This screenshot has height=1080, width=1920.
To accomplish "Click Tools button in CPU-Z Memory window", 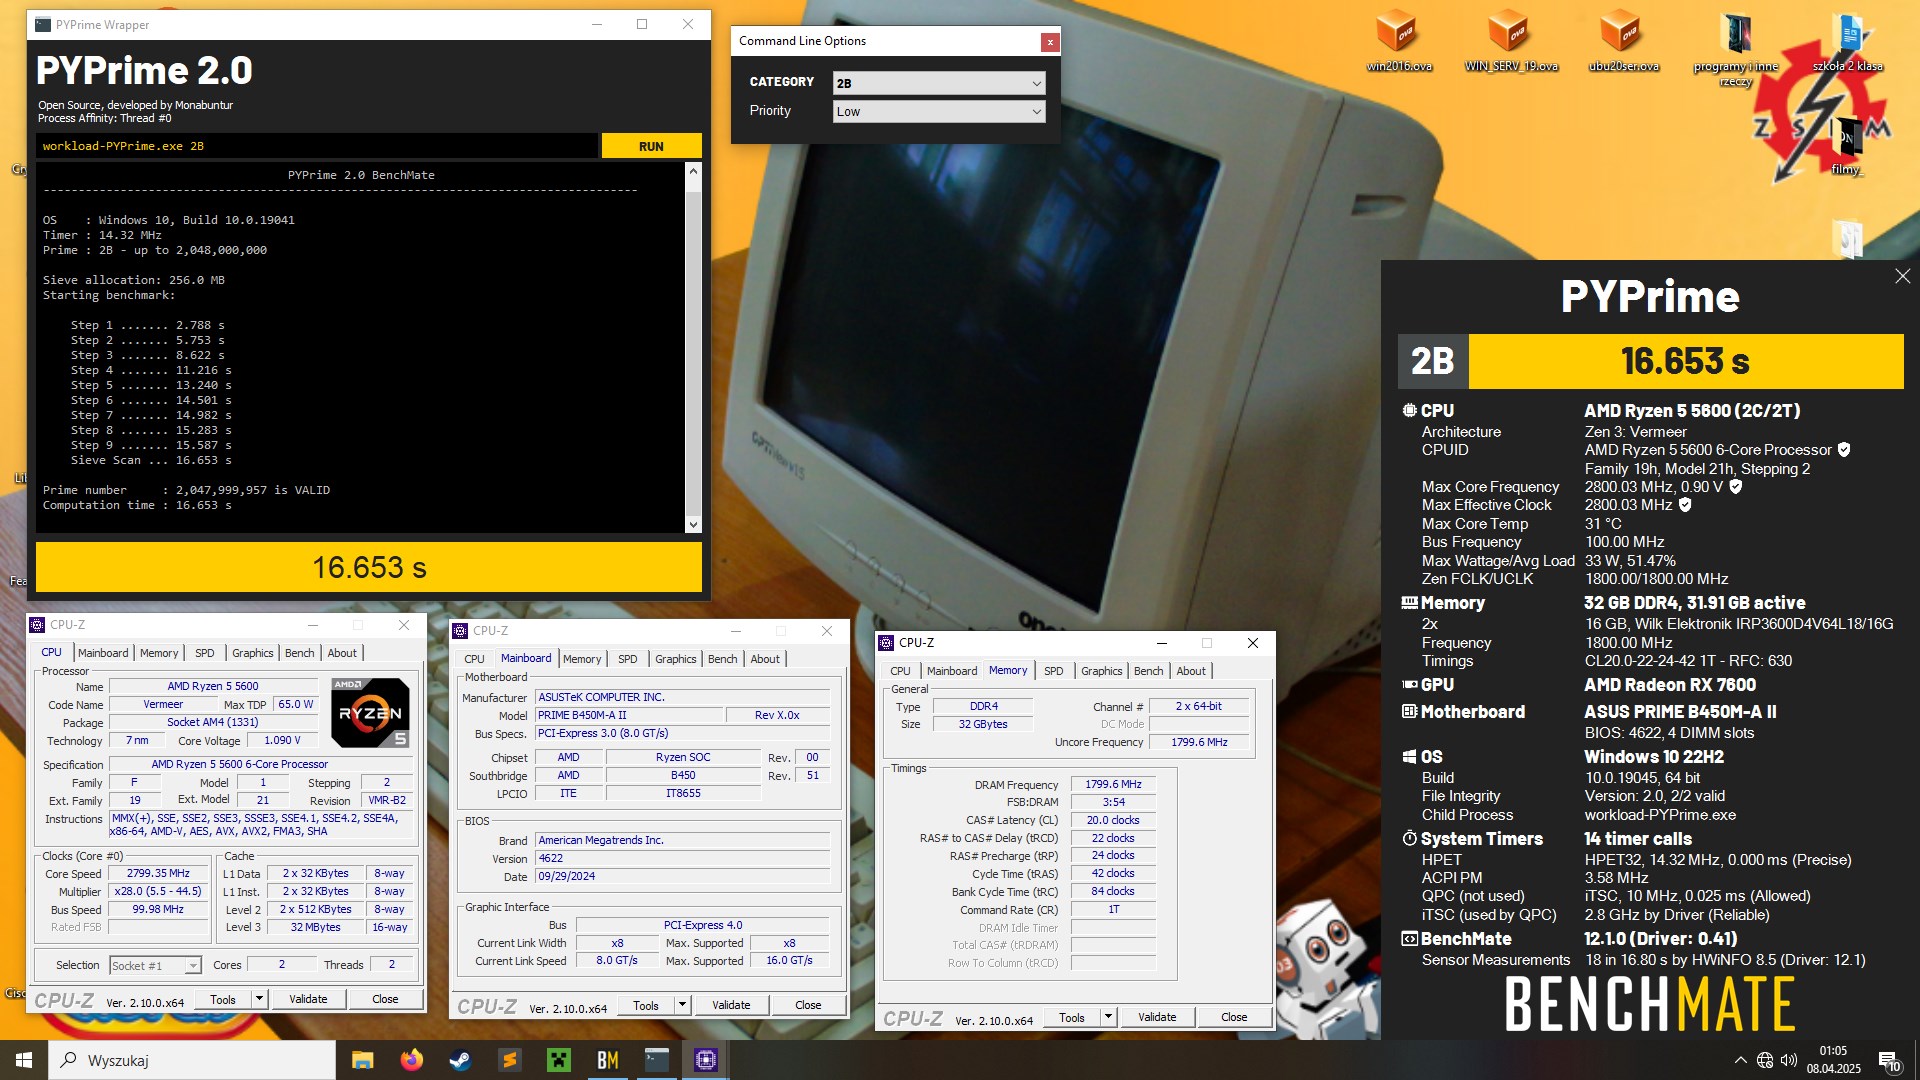I will click(x=1072, y=1017).
